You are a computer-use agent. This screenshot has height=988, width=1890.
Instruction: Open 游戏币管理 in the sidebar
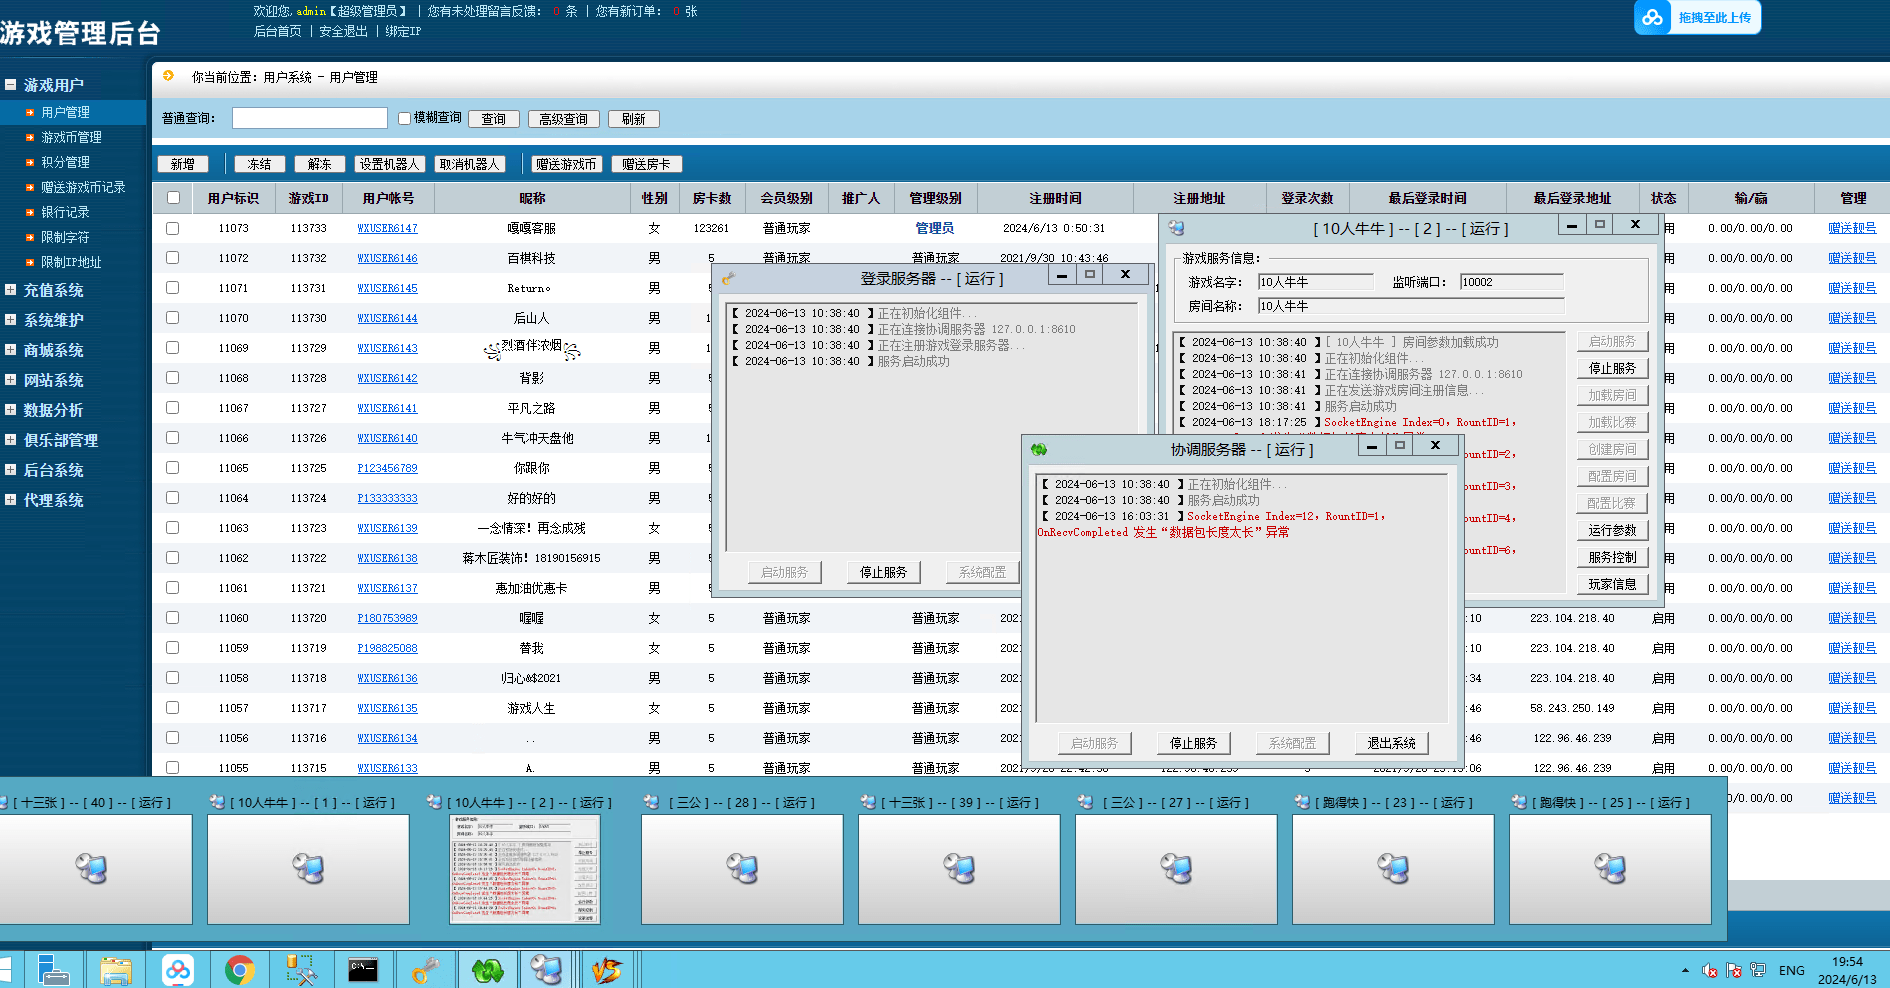[x=71, y=137]
